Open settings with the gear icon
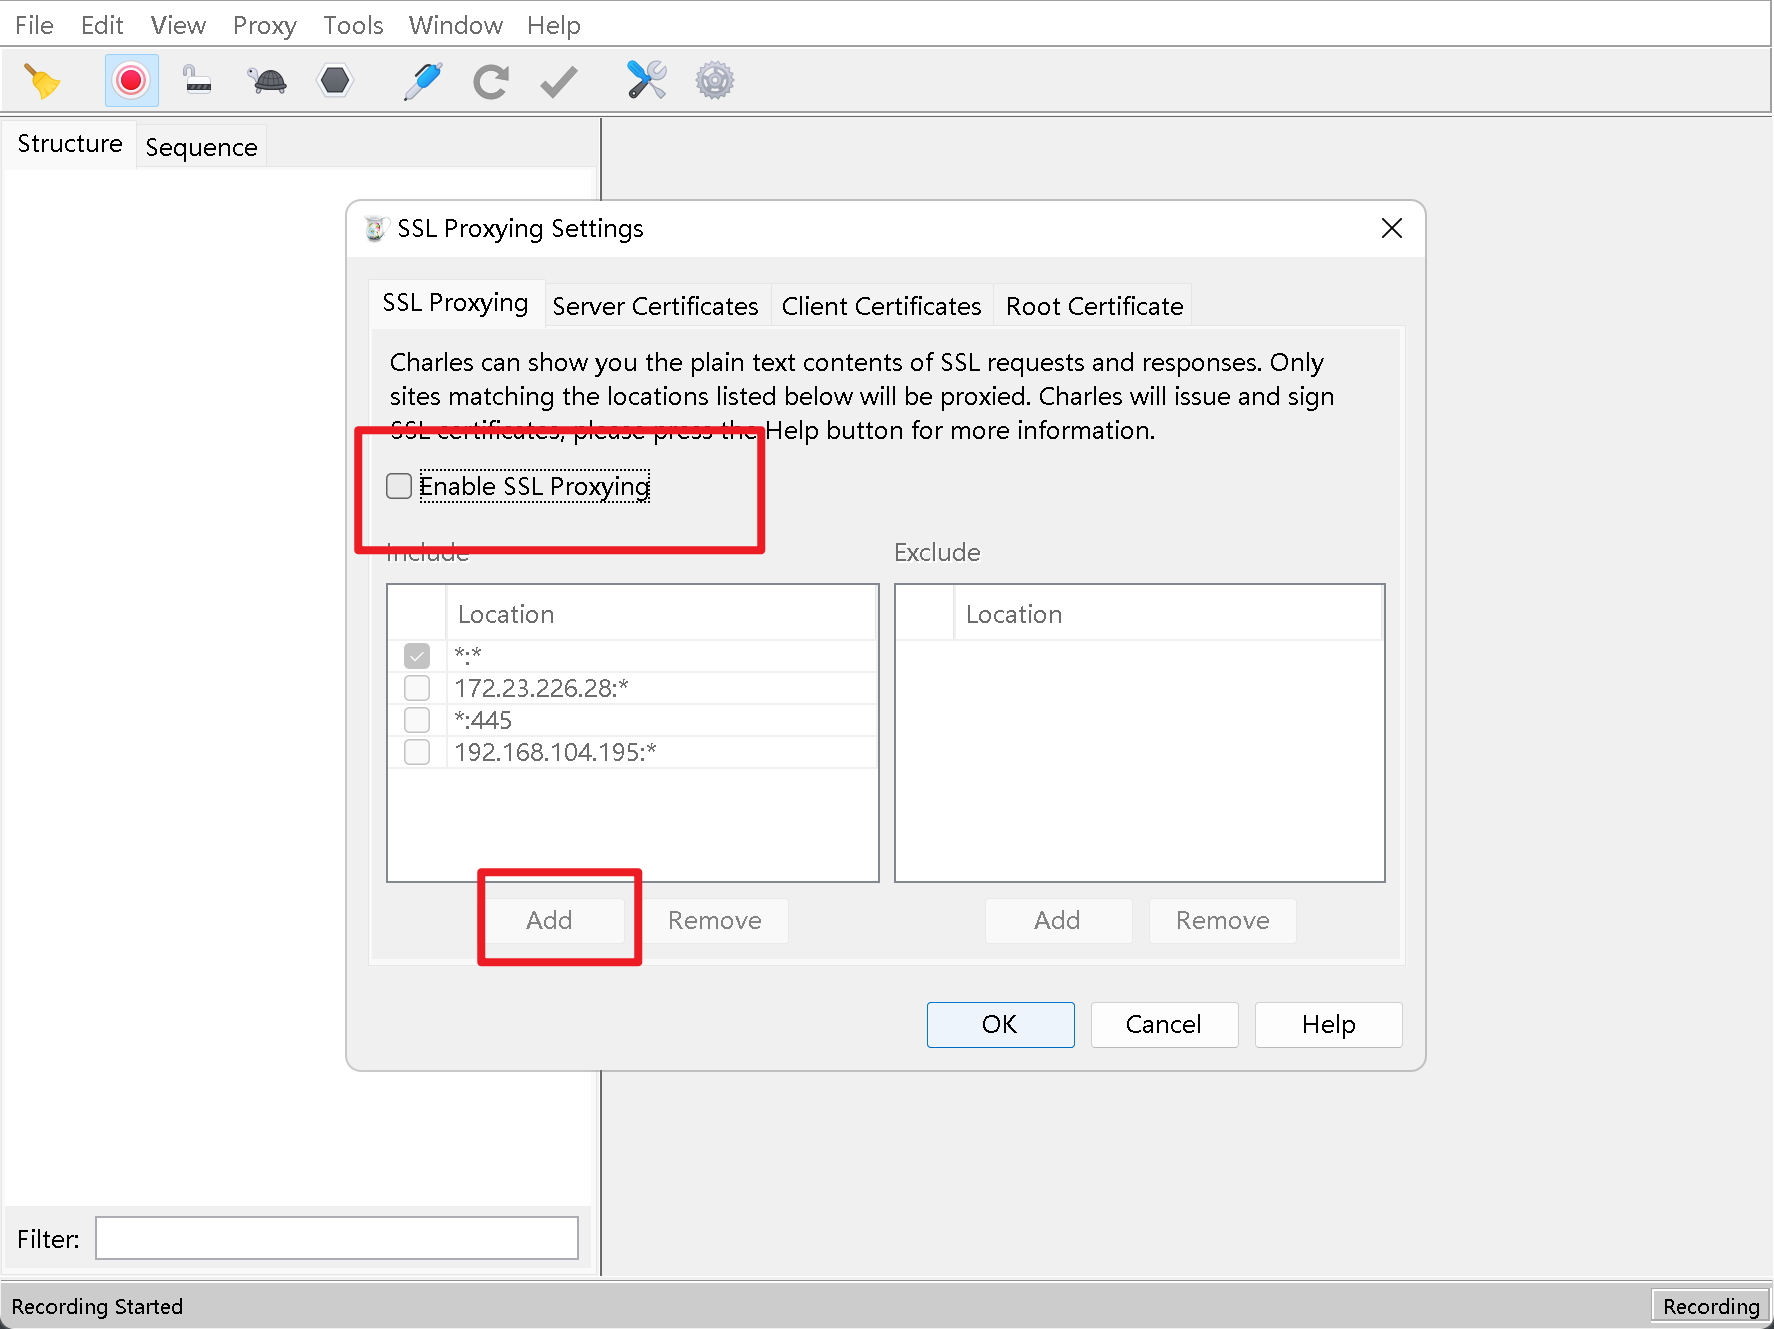 (x=715, y=80)
